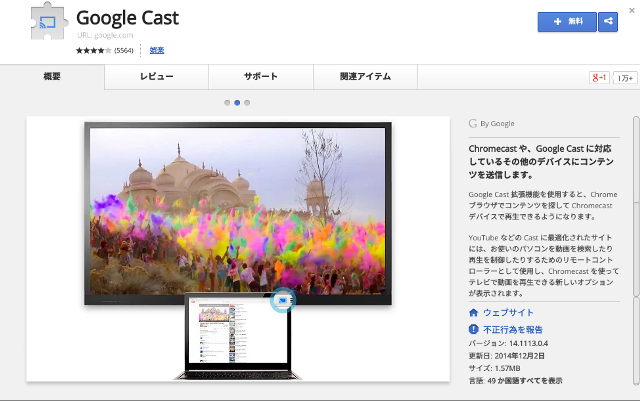640x401 pixels.
Task: Click the blue + 無料 install button
Action: [566, 22]
